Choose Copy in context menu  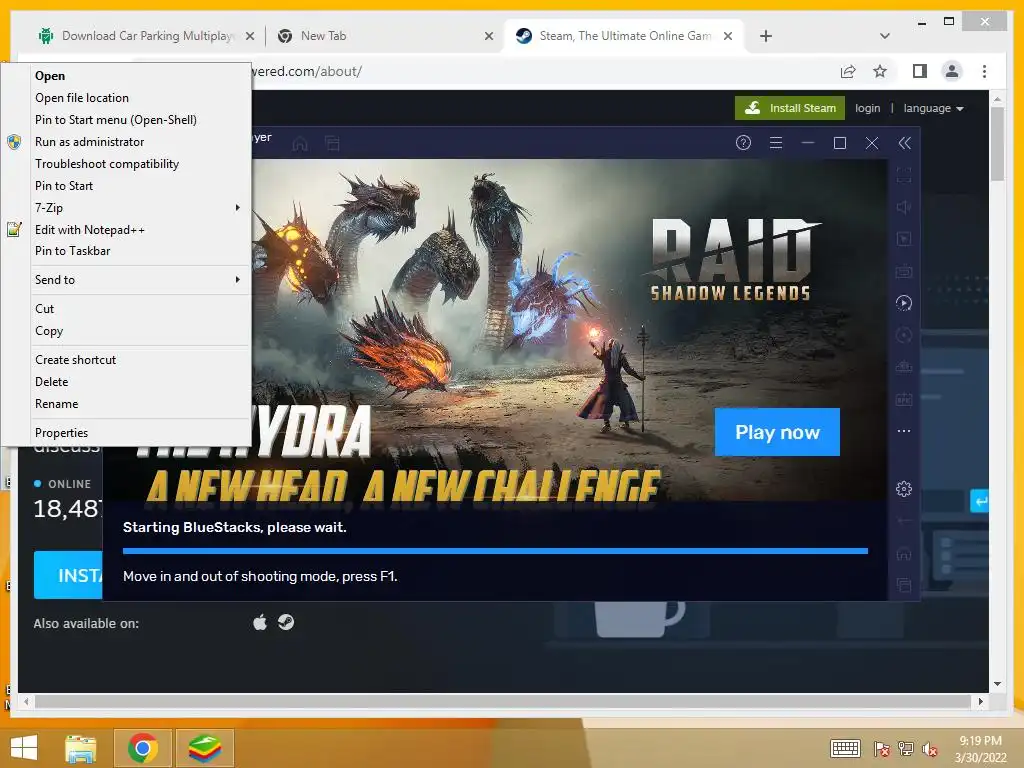click(x=140, y=331)
